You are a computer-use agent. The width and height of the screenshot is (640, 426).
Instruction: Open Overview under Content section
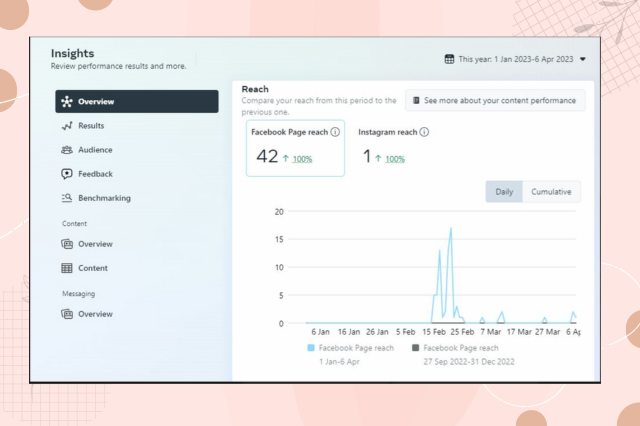coord(96,244)
